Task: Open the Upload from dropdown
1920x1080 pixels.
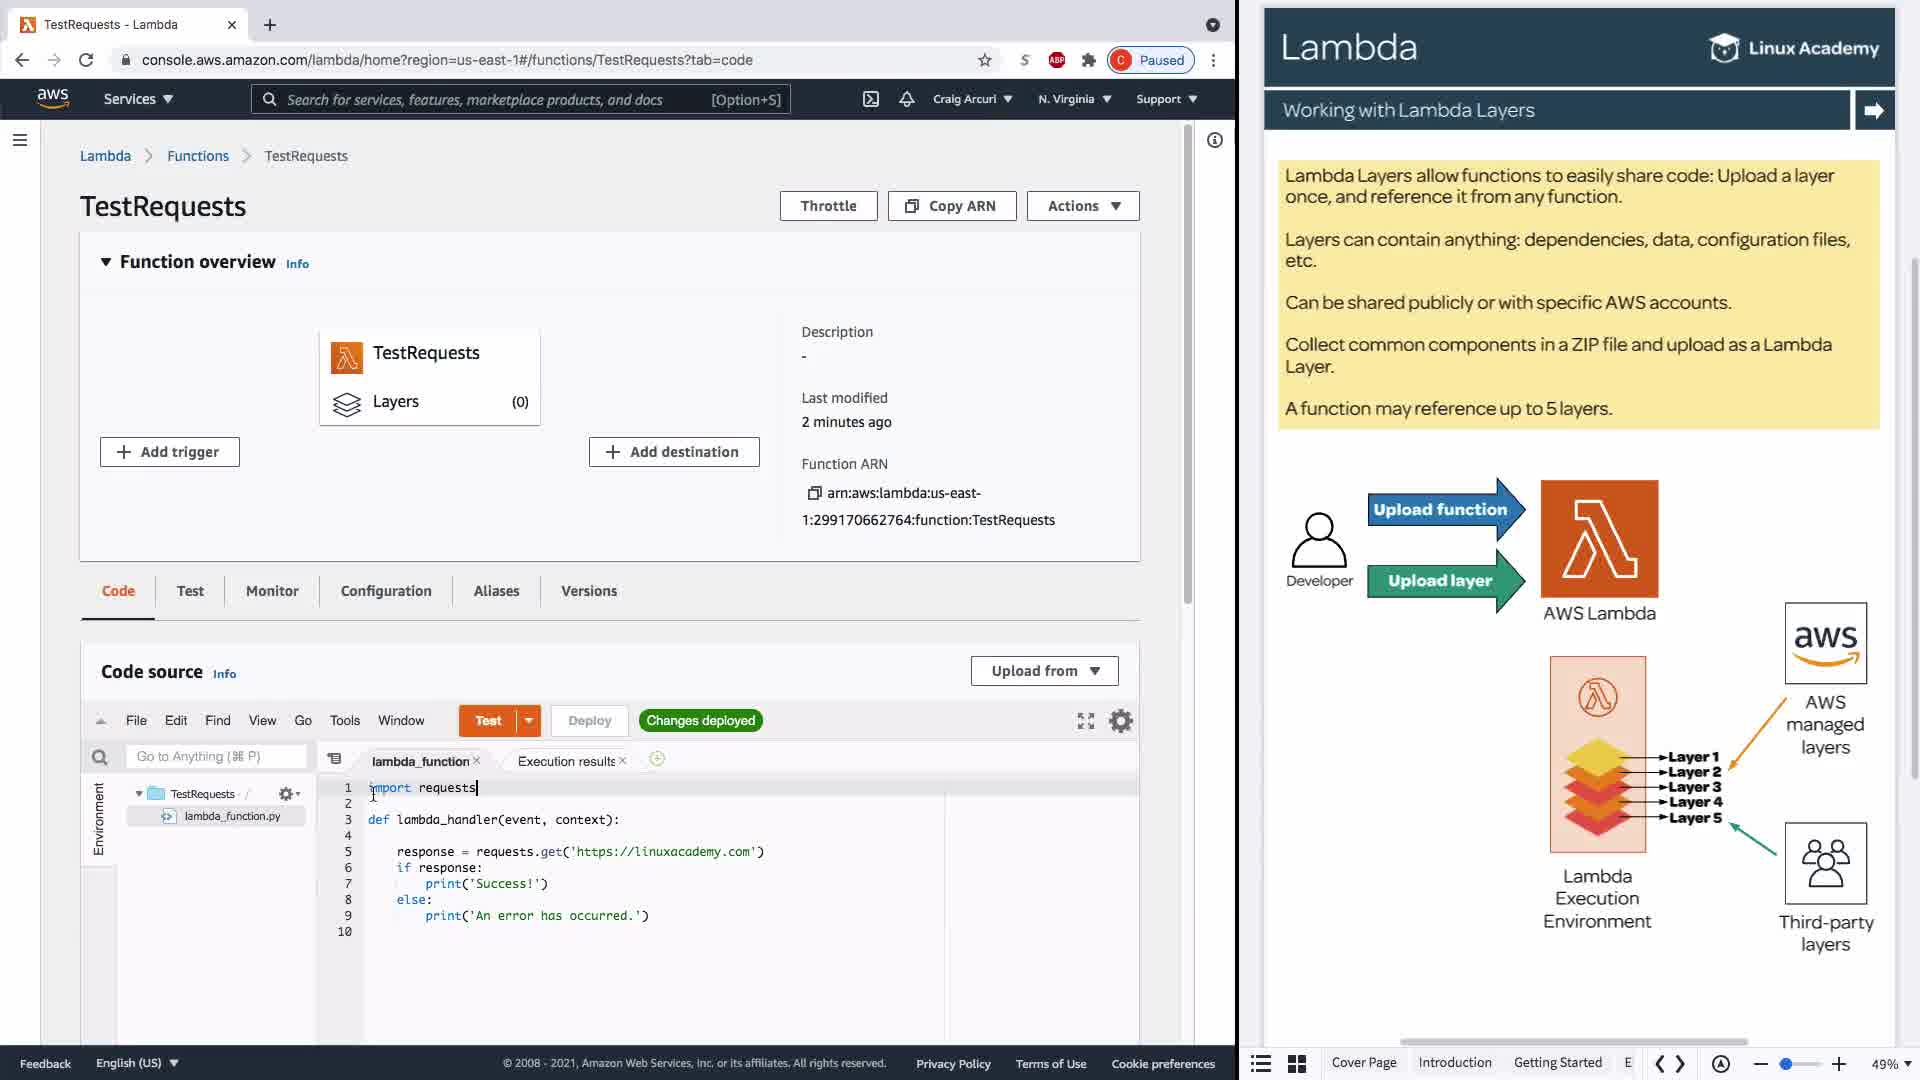Action: 1044,671
